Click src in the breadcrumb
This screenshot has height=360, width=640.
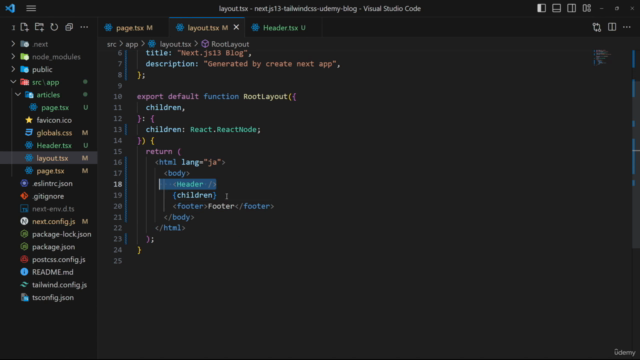tap(111, 44)
